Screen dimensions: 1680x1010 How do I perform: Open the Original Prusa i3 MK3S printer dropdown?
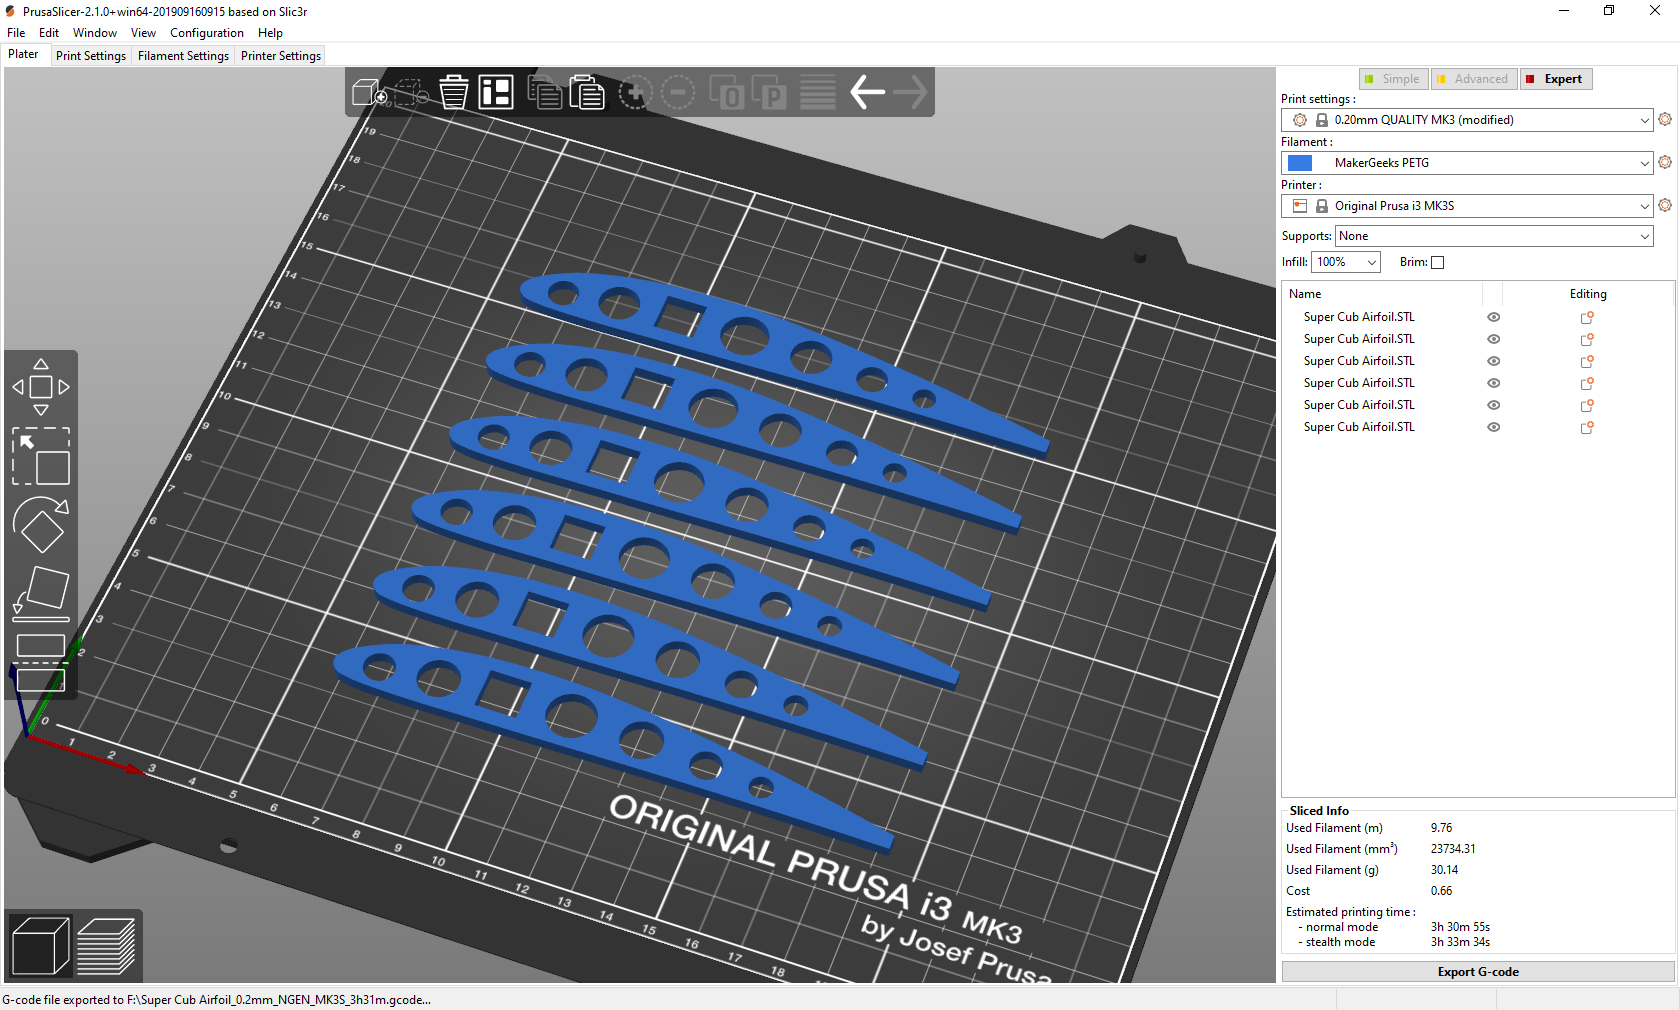pyautogui.click(x=1467, y=206)
